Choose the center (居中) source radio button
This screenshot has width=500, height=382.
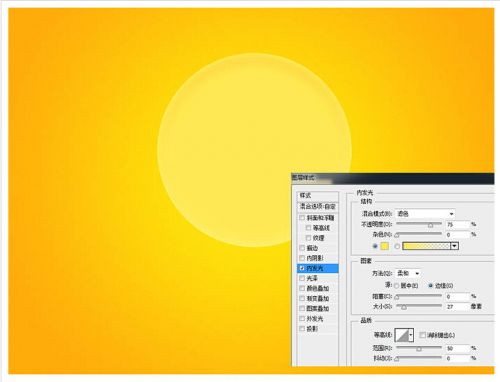(x=397, y=286)
